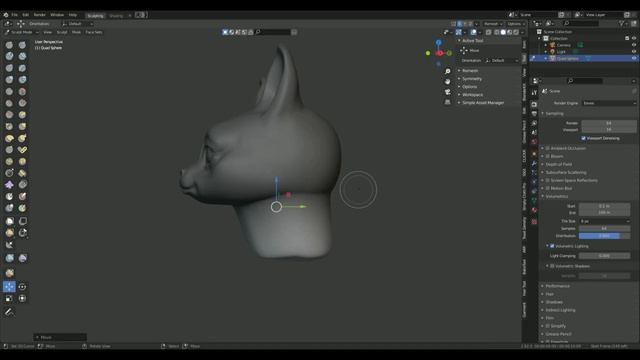The width and height of the screenshot is (640, 360).
Task: Select Quad Sphere in the outliner
Action: [x=567, y=58]
